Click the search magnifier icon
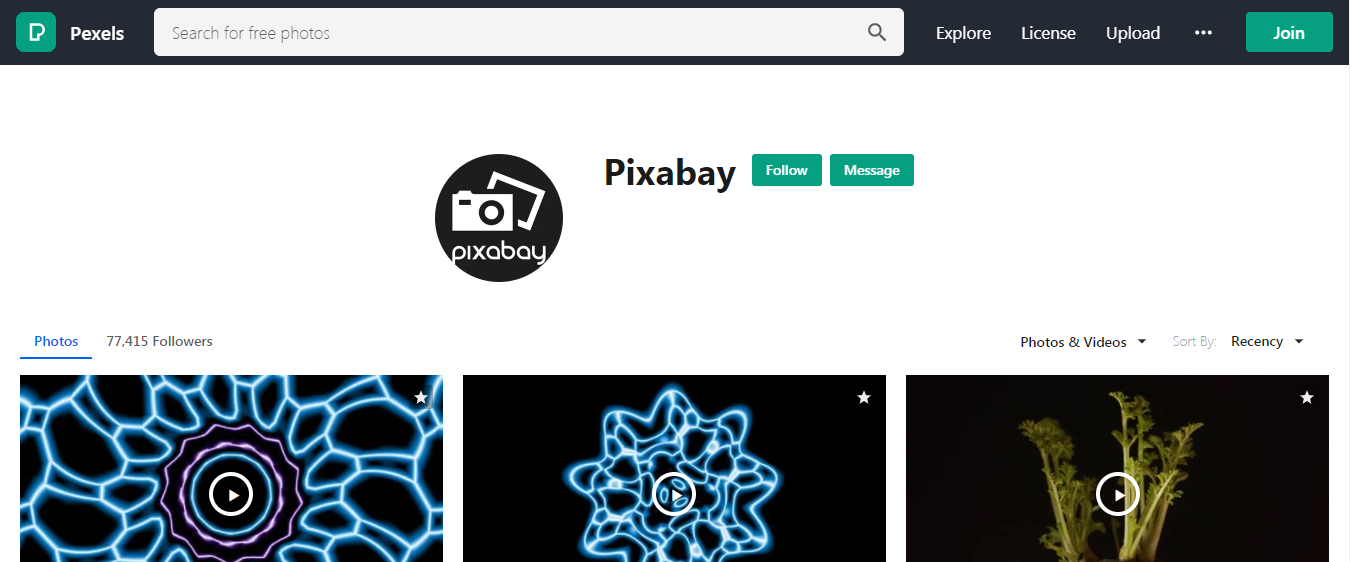1350x562 pixels. click(x=877, y=32)
